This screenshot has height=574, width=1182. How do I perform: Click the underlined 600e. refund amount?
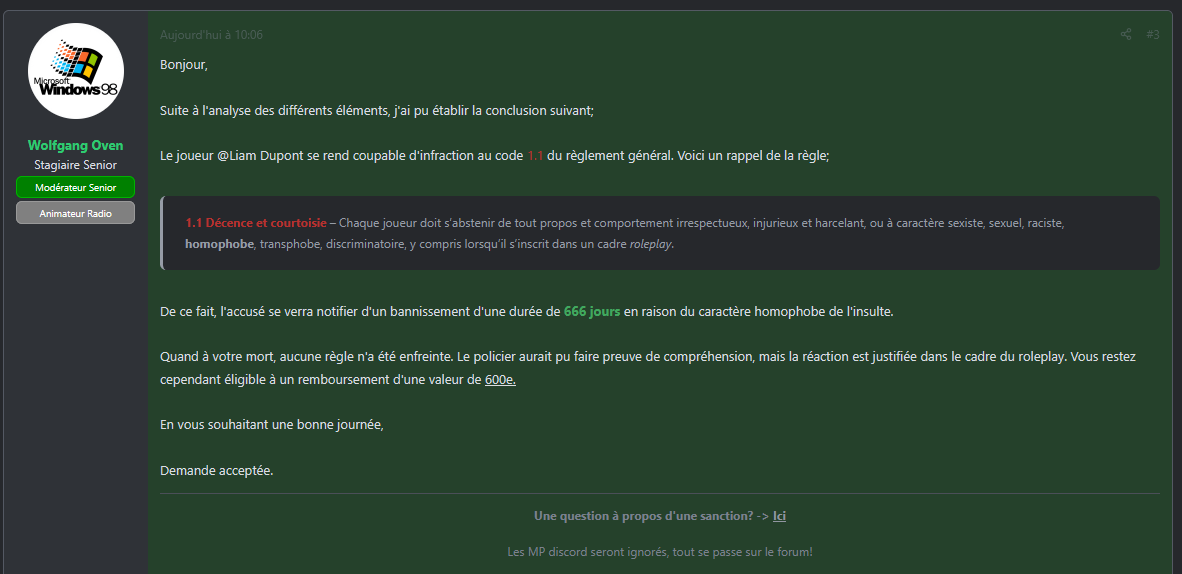(500, 380)
